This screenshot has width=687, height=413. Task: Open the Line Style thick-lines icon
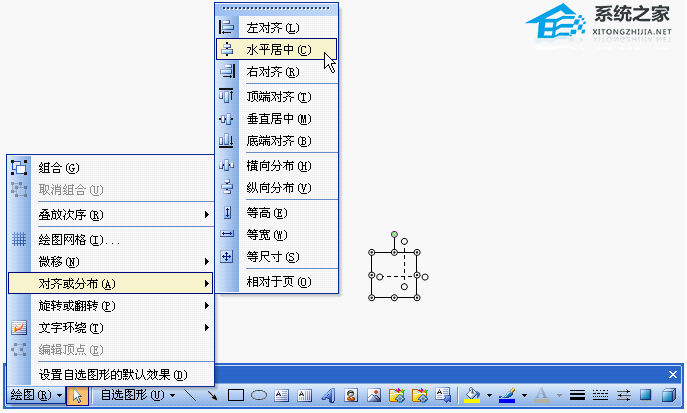577,395
